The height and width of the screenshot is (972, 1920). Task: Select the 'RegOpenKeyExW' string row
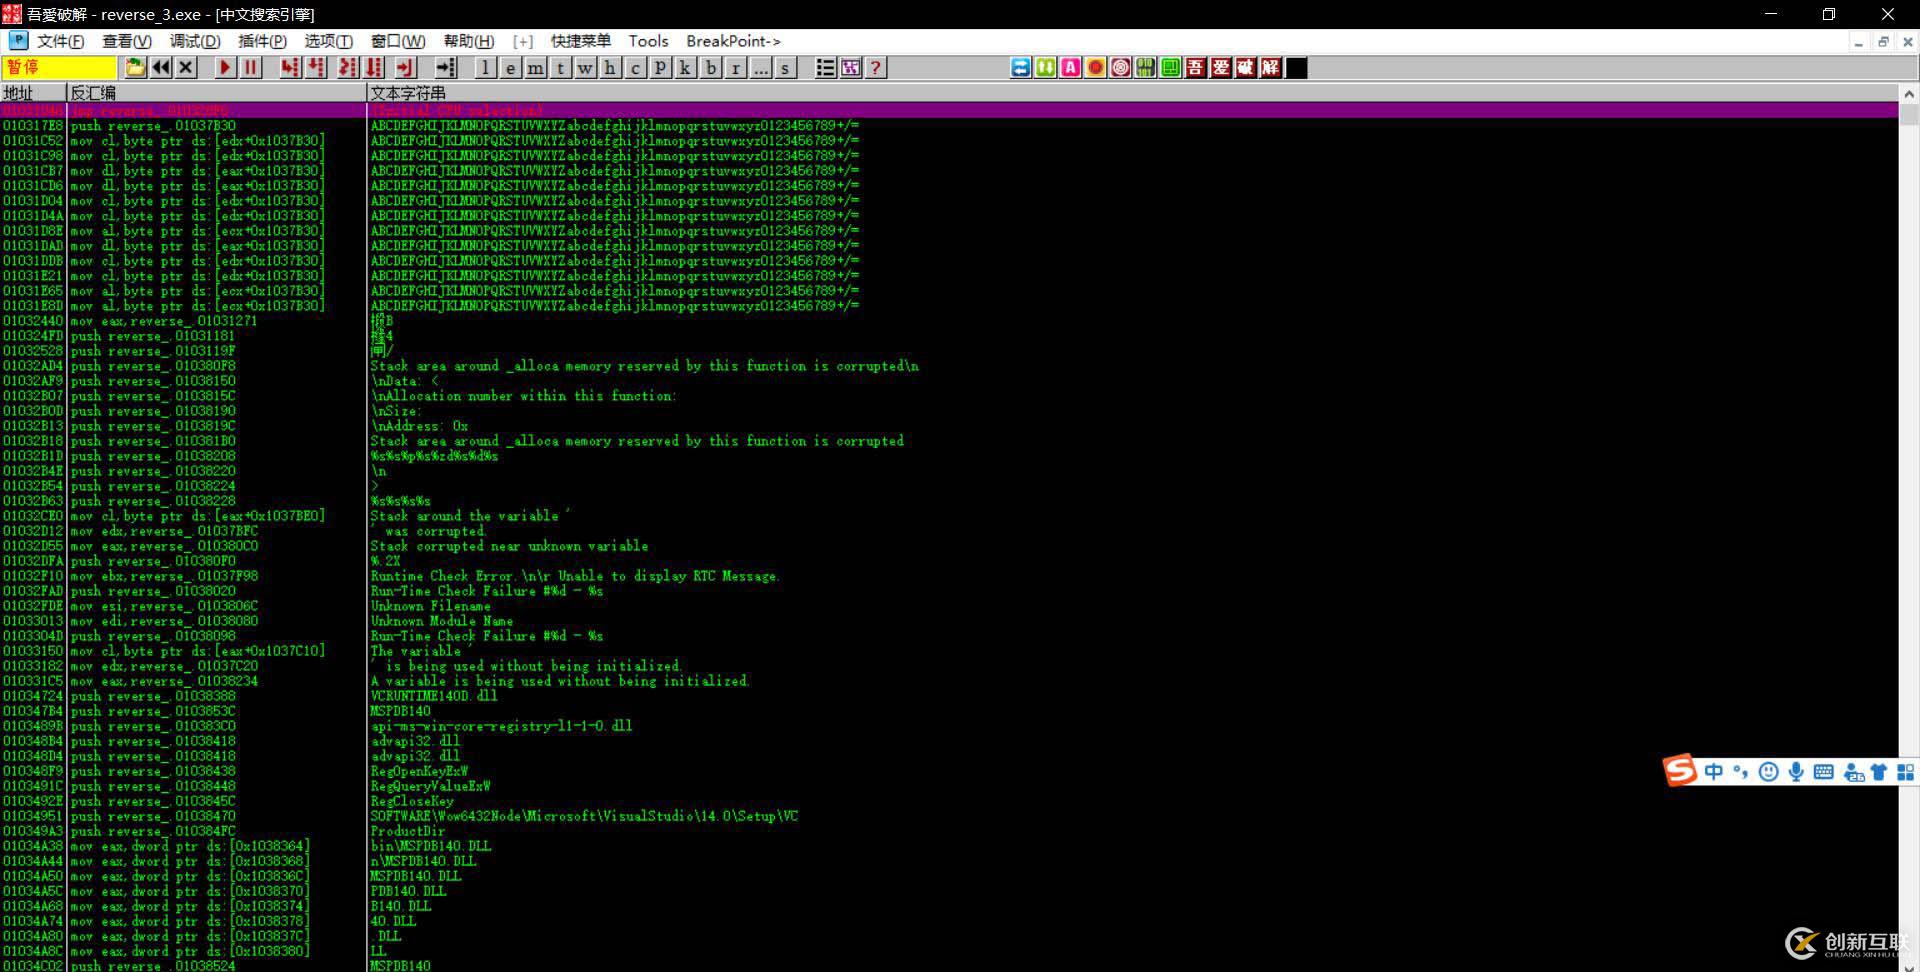tap(949, 771)
